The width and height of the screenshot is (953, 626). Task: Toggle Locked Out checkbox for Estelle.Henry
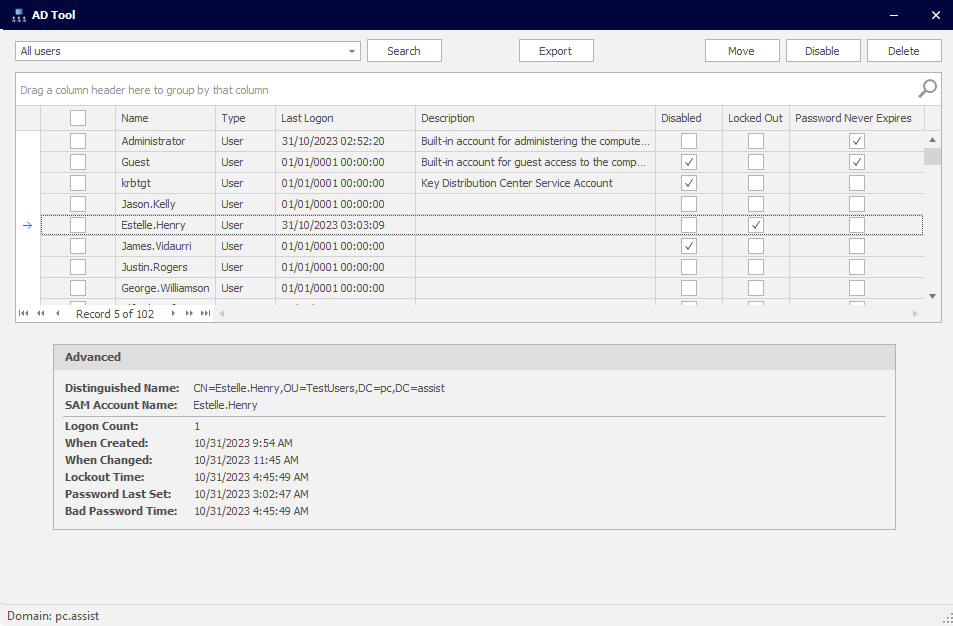click(756, 225)
